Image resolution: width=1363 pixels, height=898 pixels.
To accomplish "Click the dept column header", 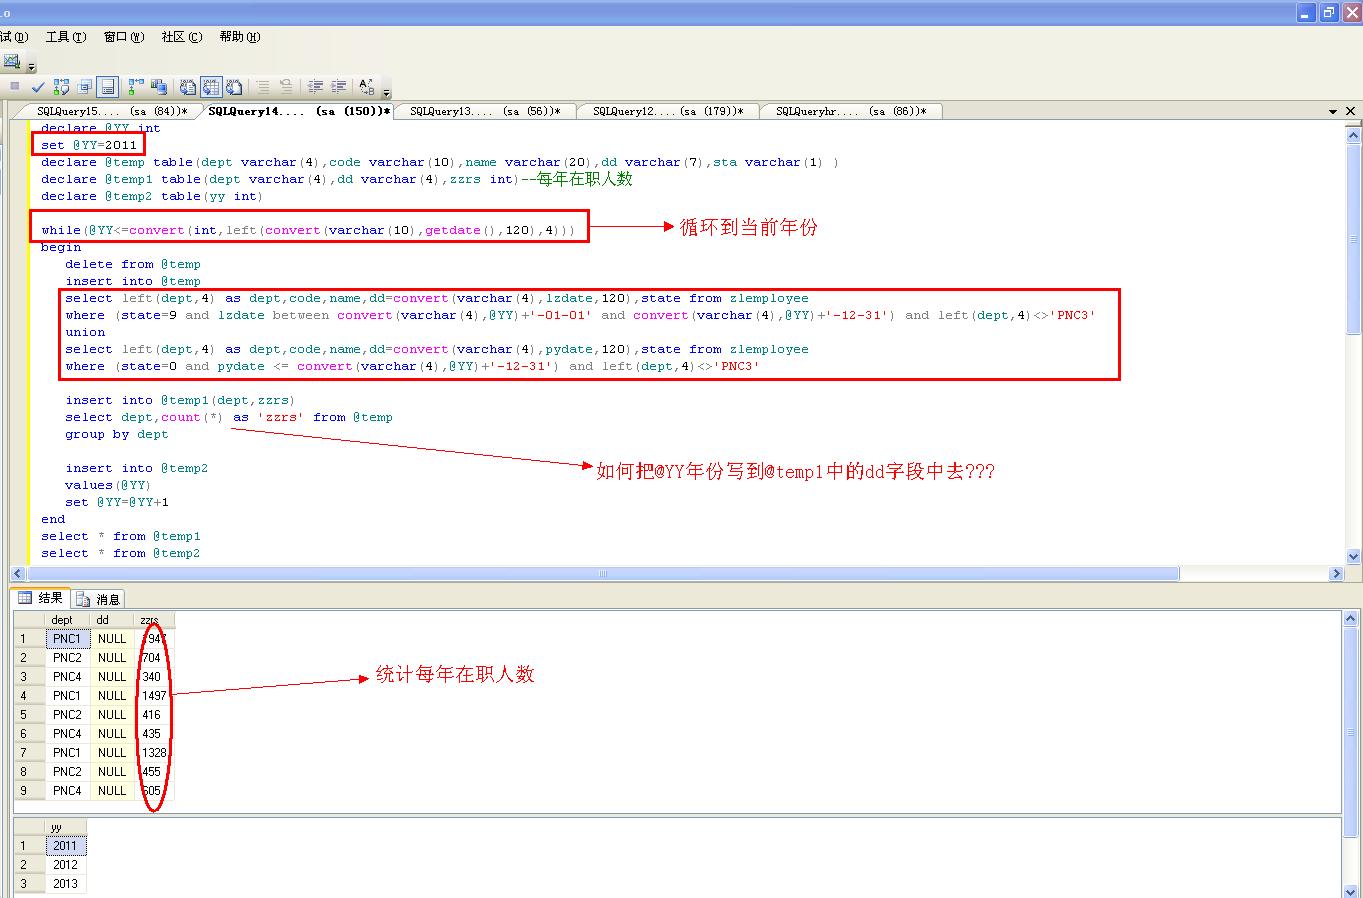I will (68, 620).
